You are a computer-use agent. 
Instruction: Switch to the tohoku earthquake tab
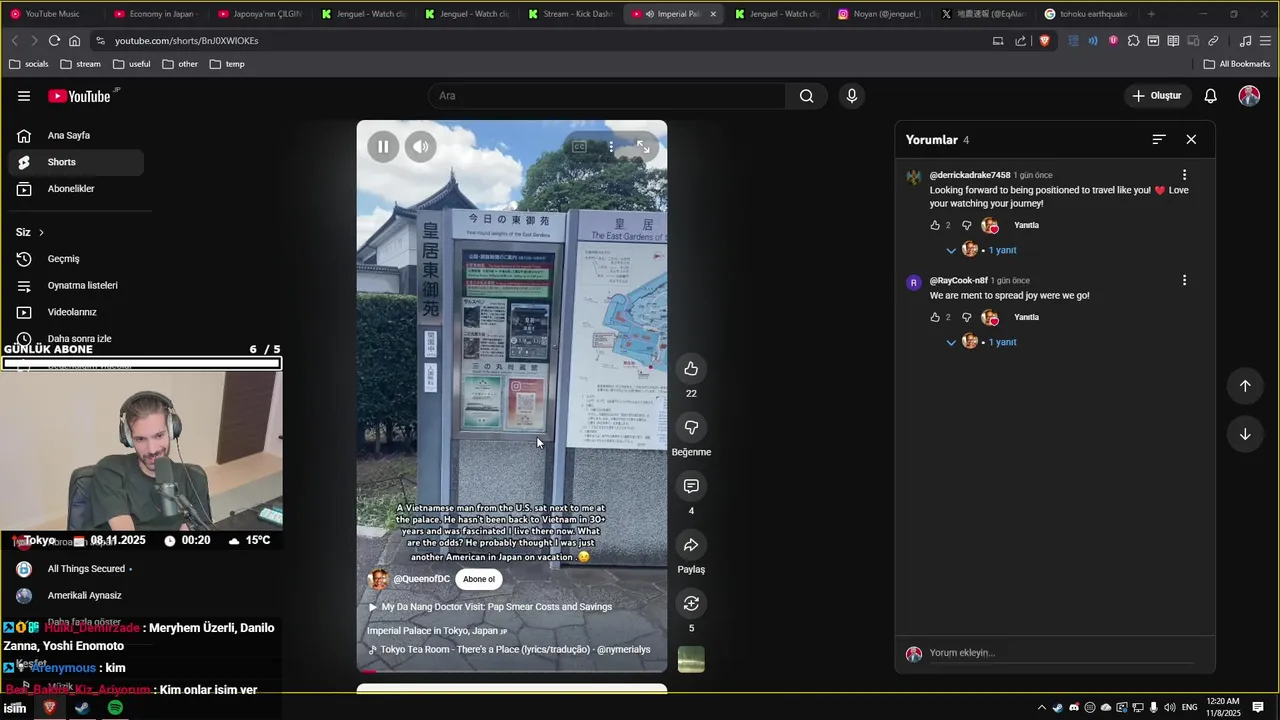click(1086, 14)
